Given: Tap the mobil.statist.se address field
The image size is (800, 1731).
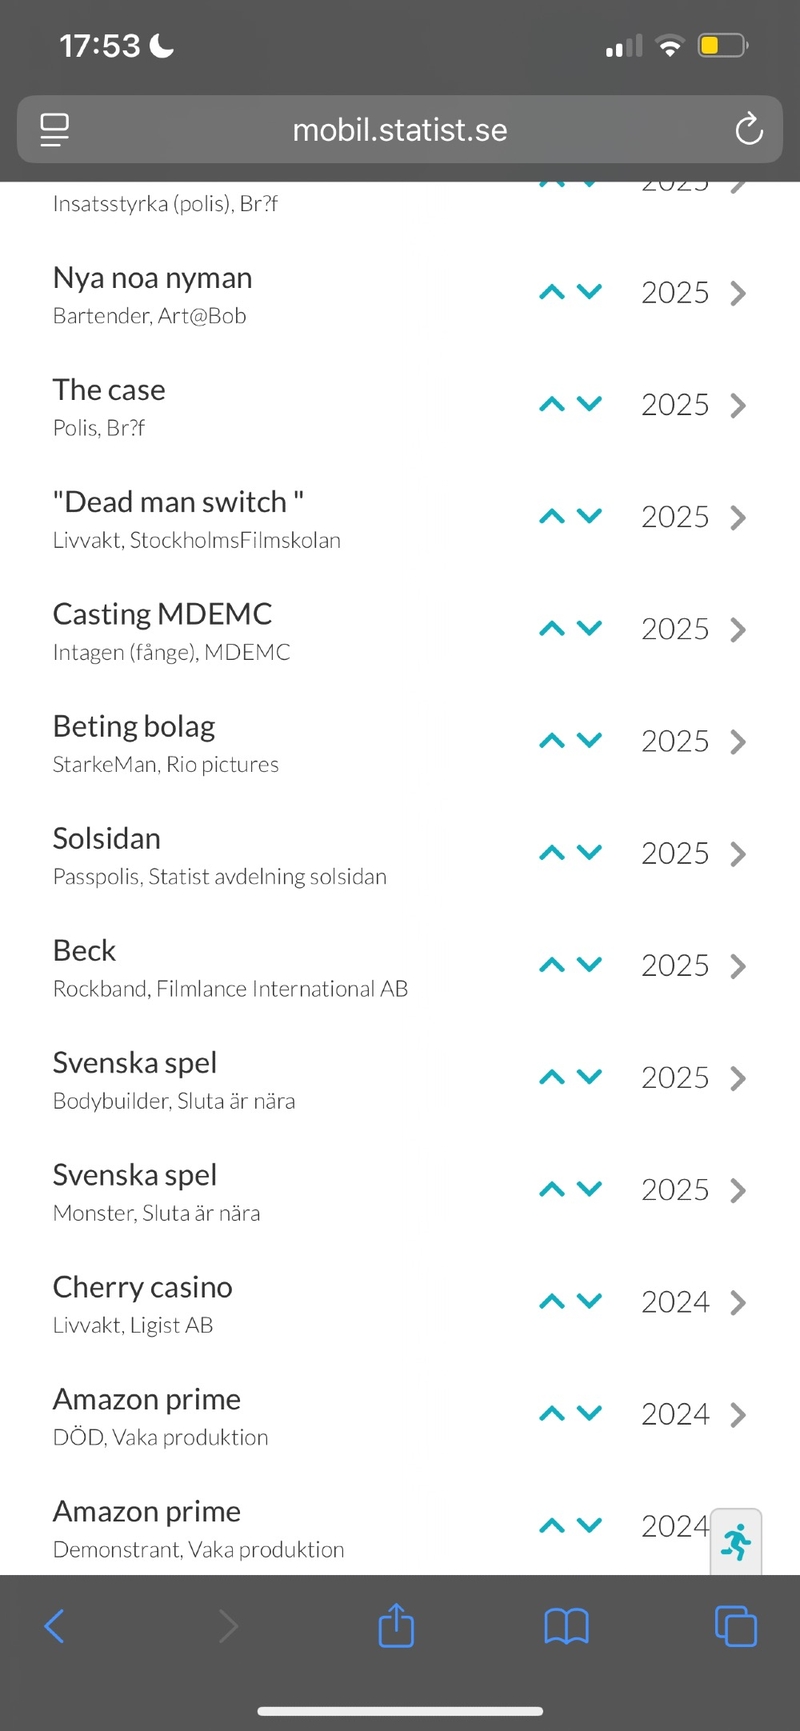Looking at the screenshot, I should point(400,130).
